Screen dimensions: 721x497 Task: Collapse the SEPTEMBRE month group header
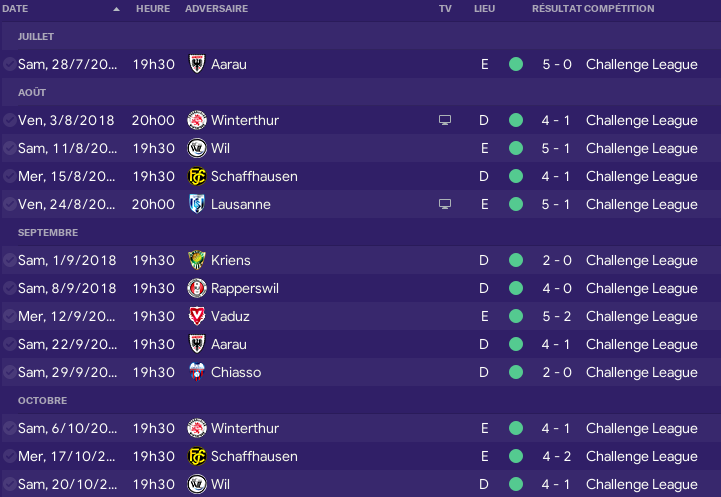360,233
